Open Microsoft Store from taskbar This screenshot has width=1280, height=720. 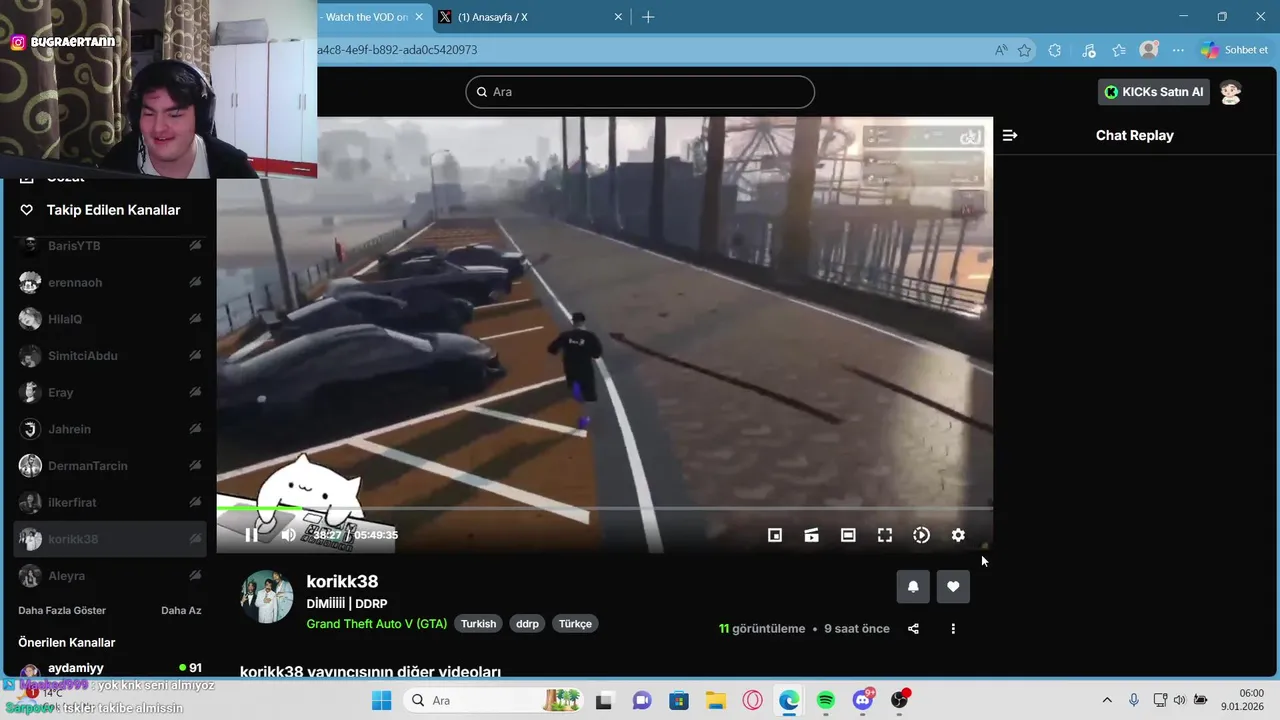[x=679, y=700]
